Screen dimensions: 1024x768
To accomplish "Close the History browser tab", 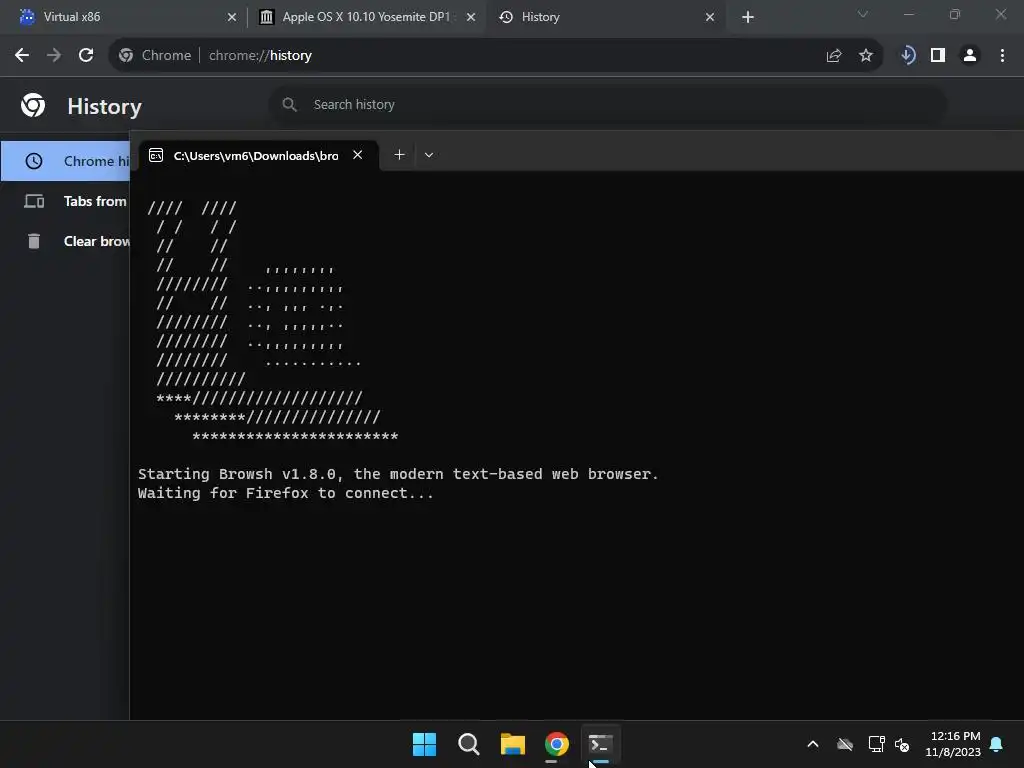I will 710,17.
